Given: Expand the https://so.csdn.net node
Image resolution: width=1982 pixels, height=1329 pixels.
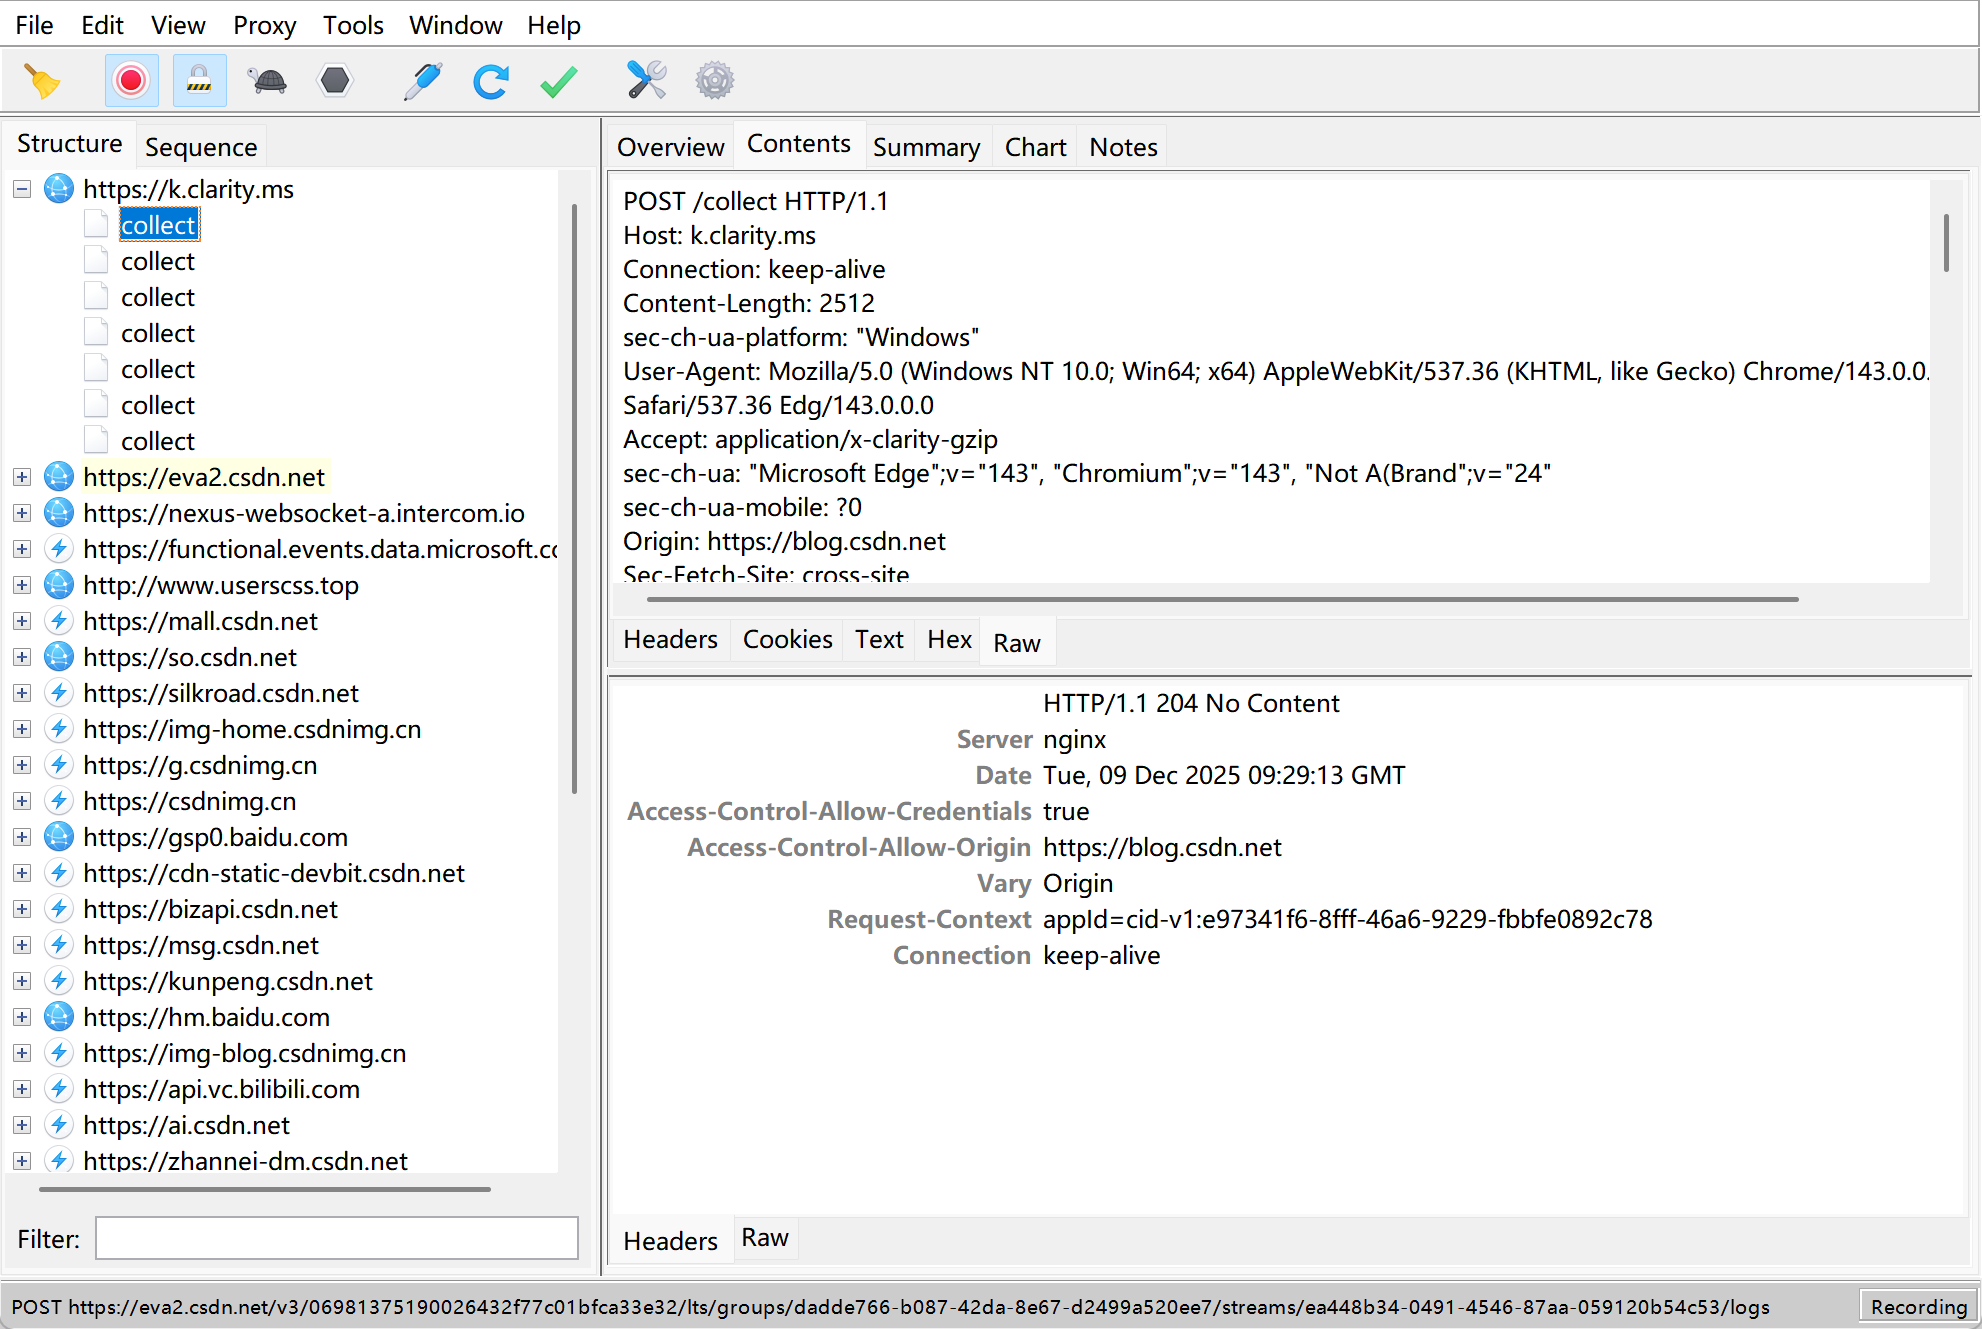Looking at the screenshot, I should 22,657.
